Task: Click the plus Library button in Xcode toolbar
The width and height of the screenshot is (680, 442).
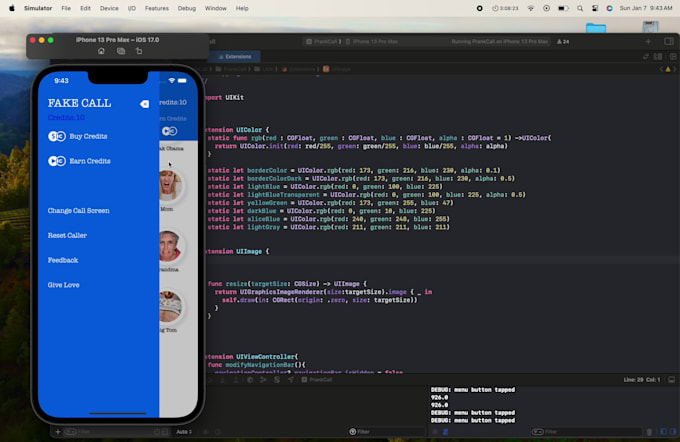Action: pos(648,42)
